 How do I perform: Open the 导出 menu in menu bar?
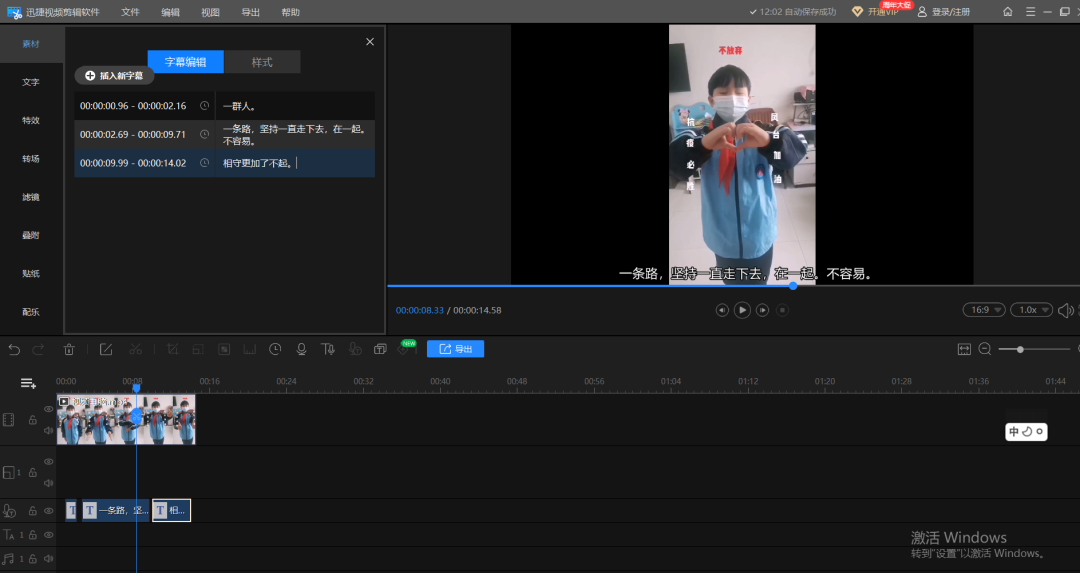251,12
